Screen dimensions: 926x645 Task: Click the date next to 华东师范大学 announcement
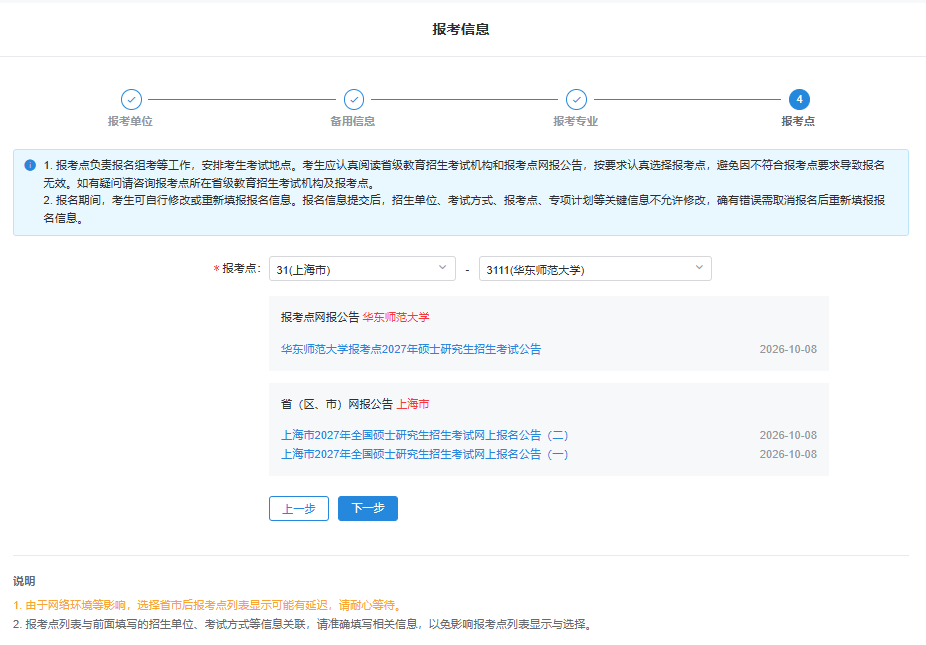pyautogui.click(x=788, y=349)
